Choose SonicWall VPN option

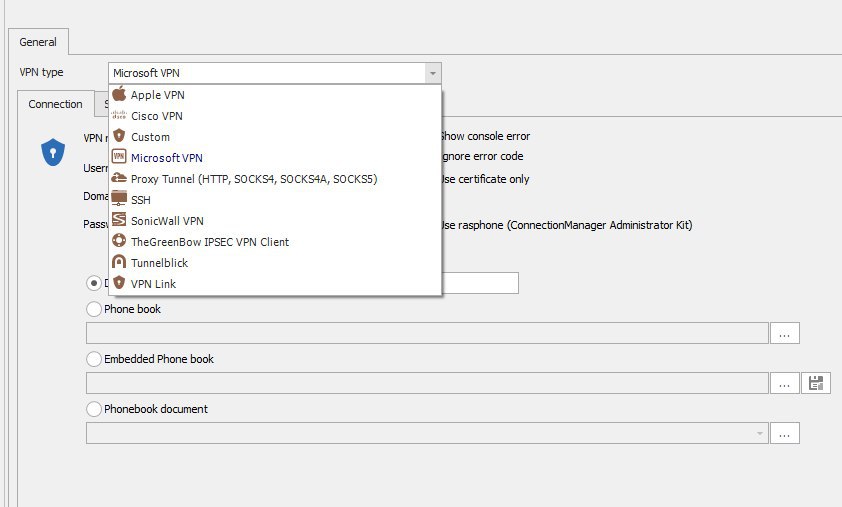275,220
